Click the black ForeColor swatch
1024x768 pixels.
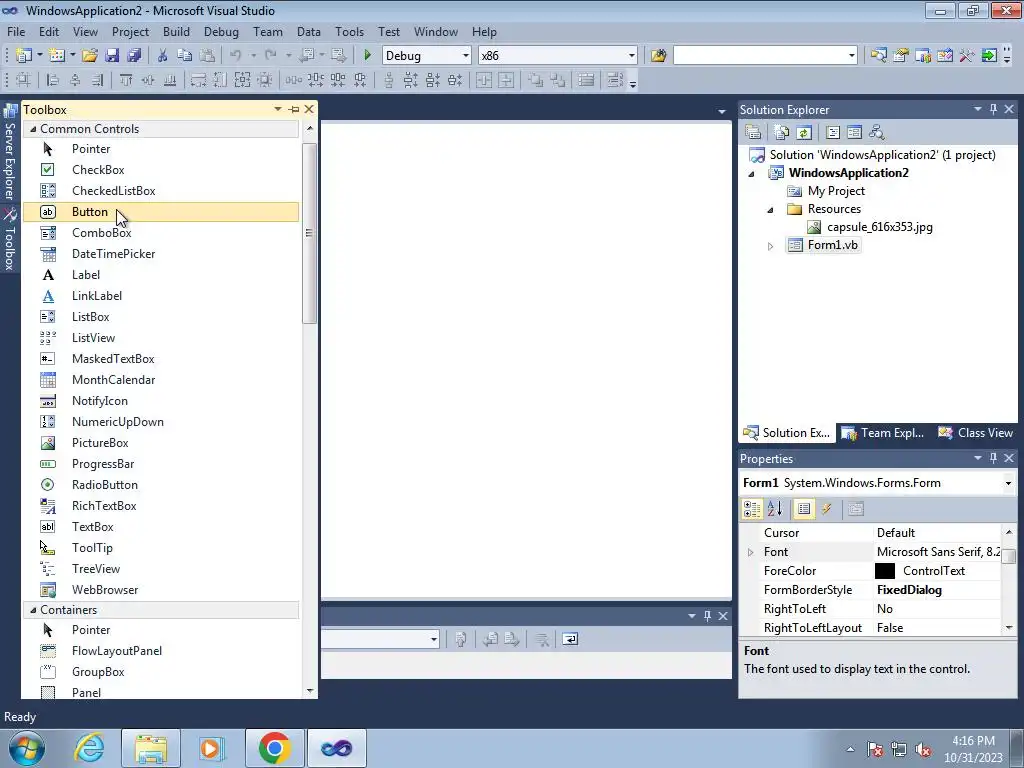pos(885,571)
